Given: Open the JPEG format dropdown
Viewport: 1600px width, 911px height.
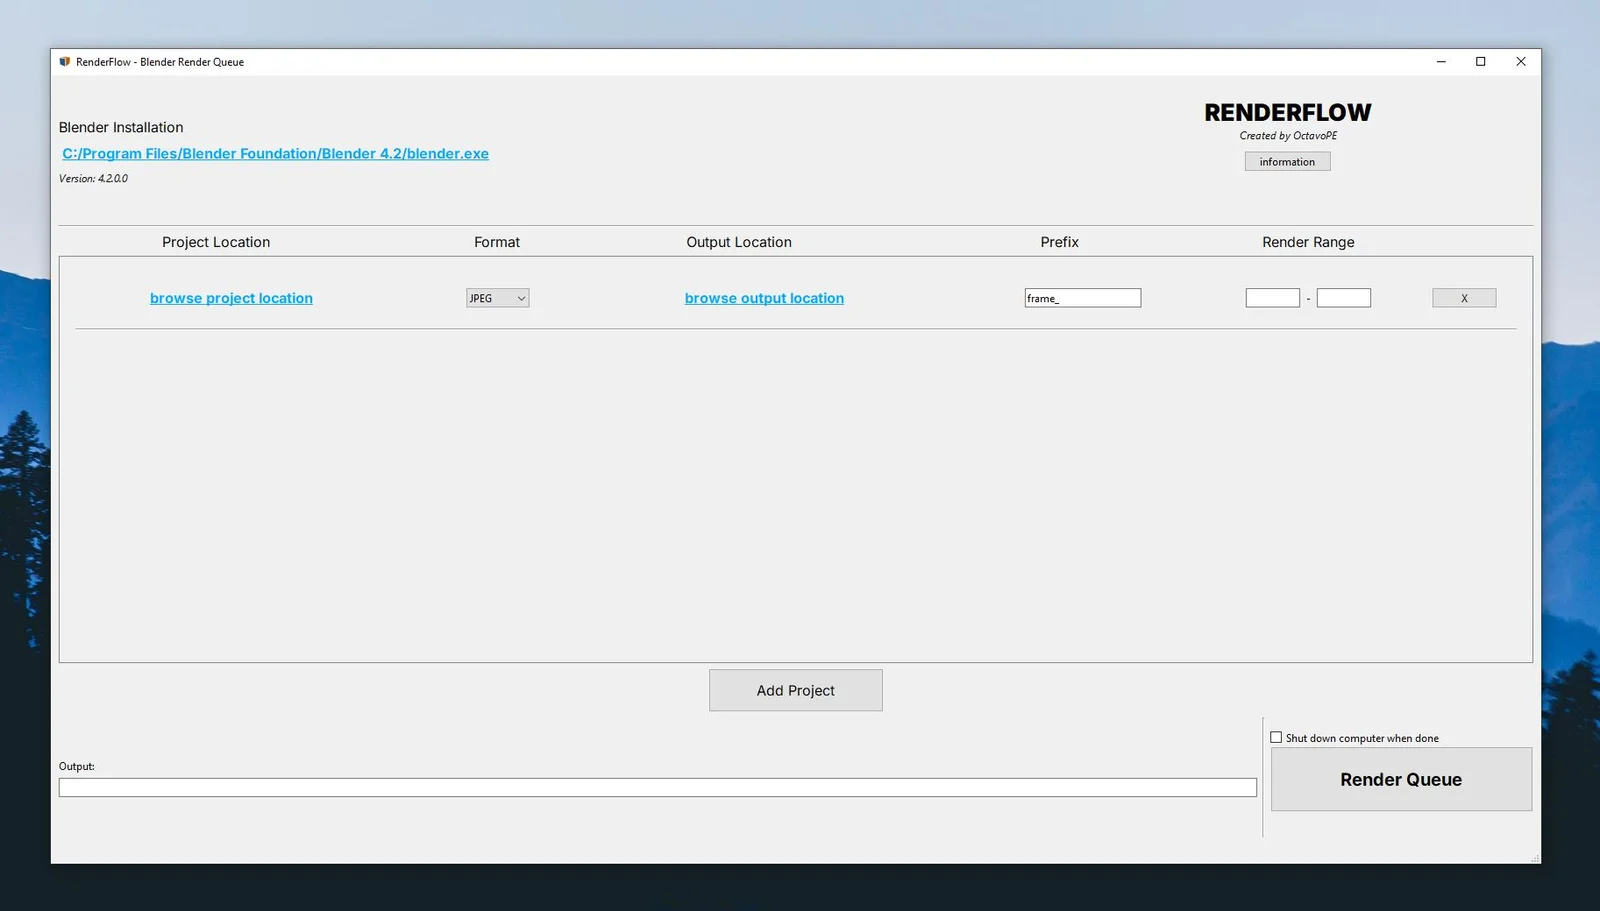Looking at the screenshot, I should click(x=497, y=298).
